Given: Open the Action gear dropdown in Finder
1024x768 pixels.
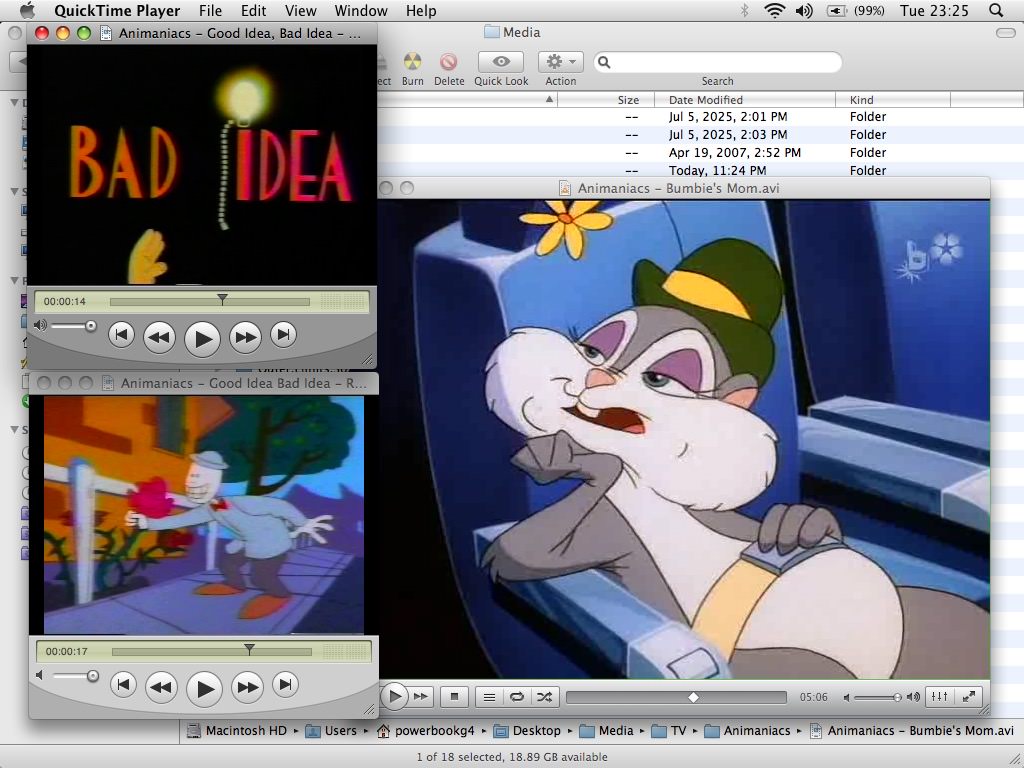Looking at the screenshot, I should (x=560, y=61).
